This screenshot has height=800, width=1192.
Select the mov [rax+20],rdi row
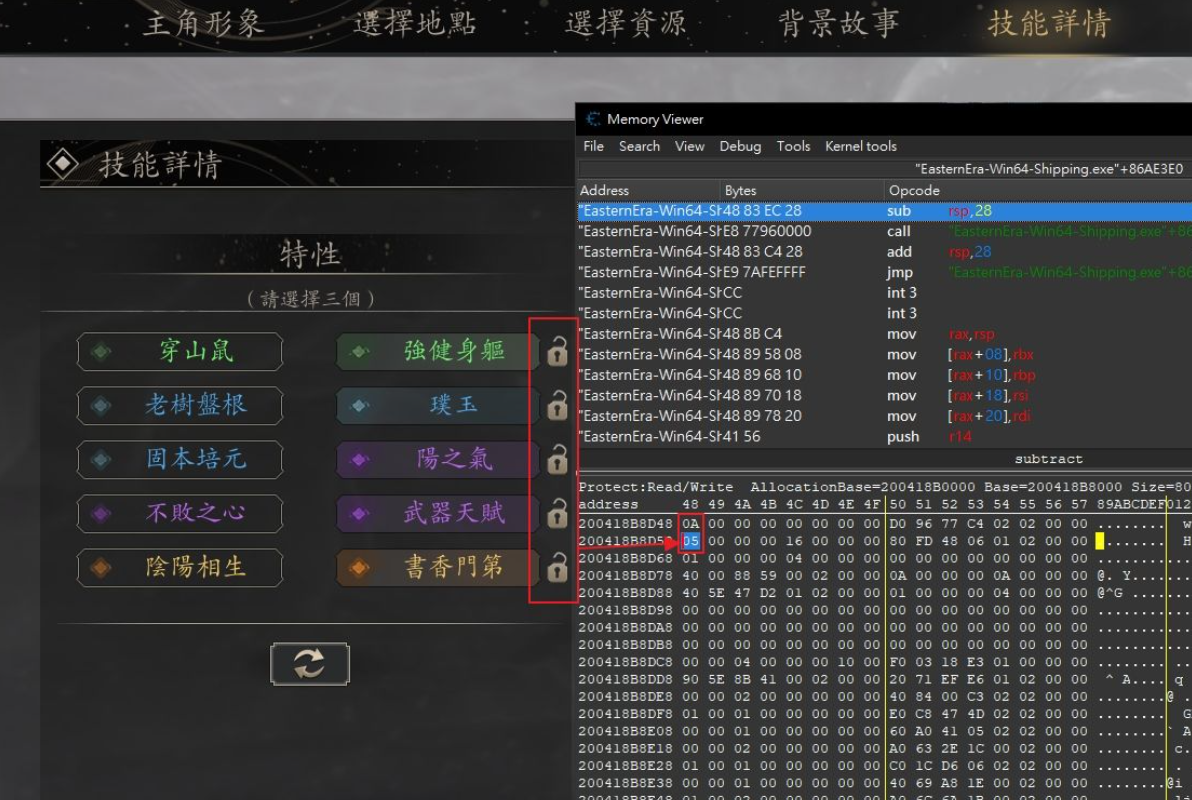pyautogui.click(x=884, y=416)
